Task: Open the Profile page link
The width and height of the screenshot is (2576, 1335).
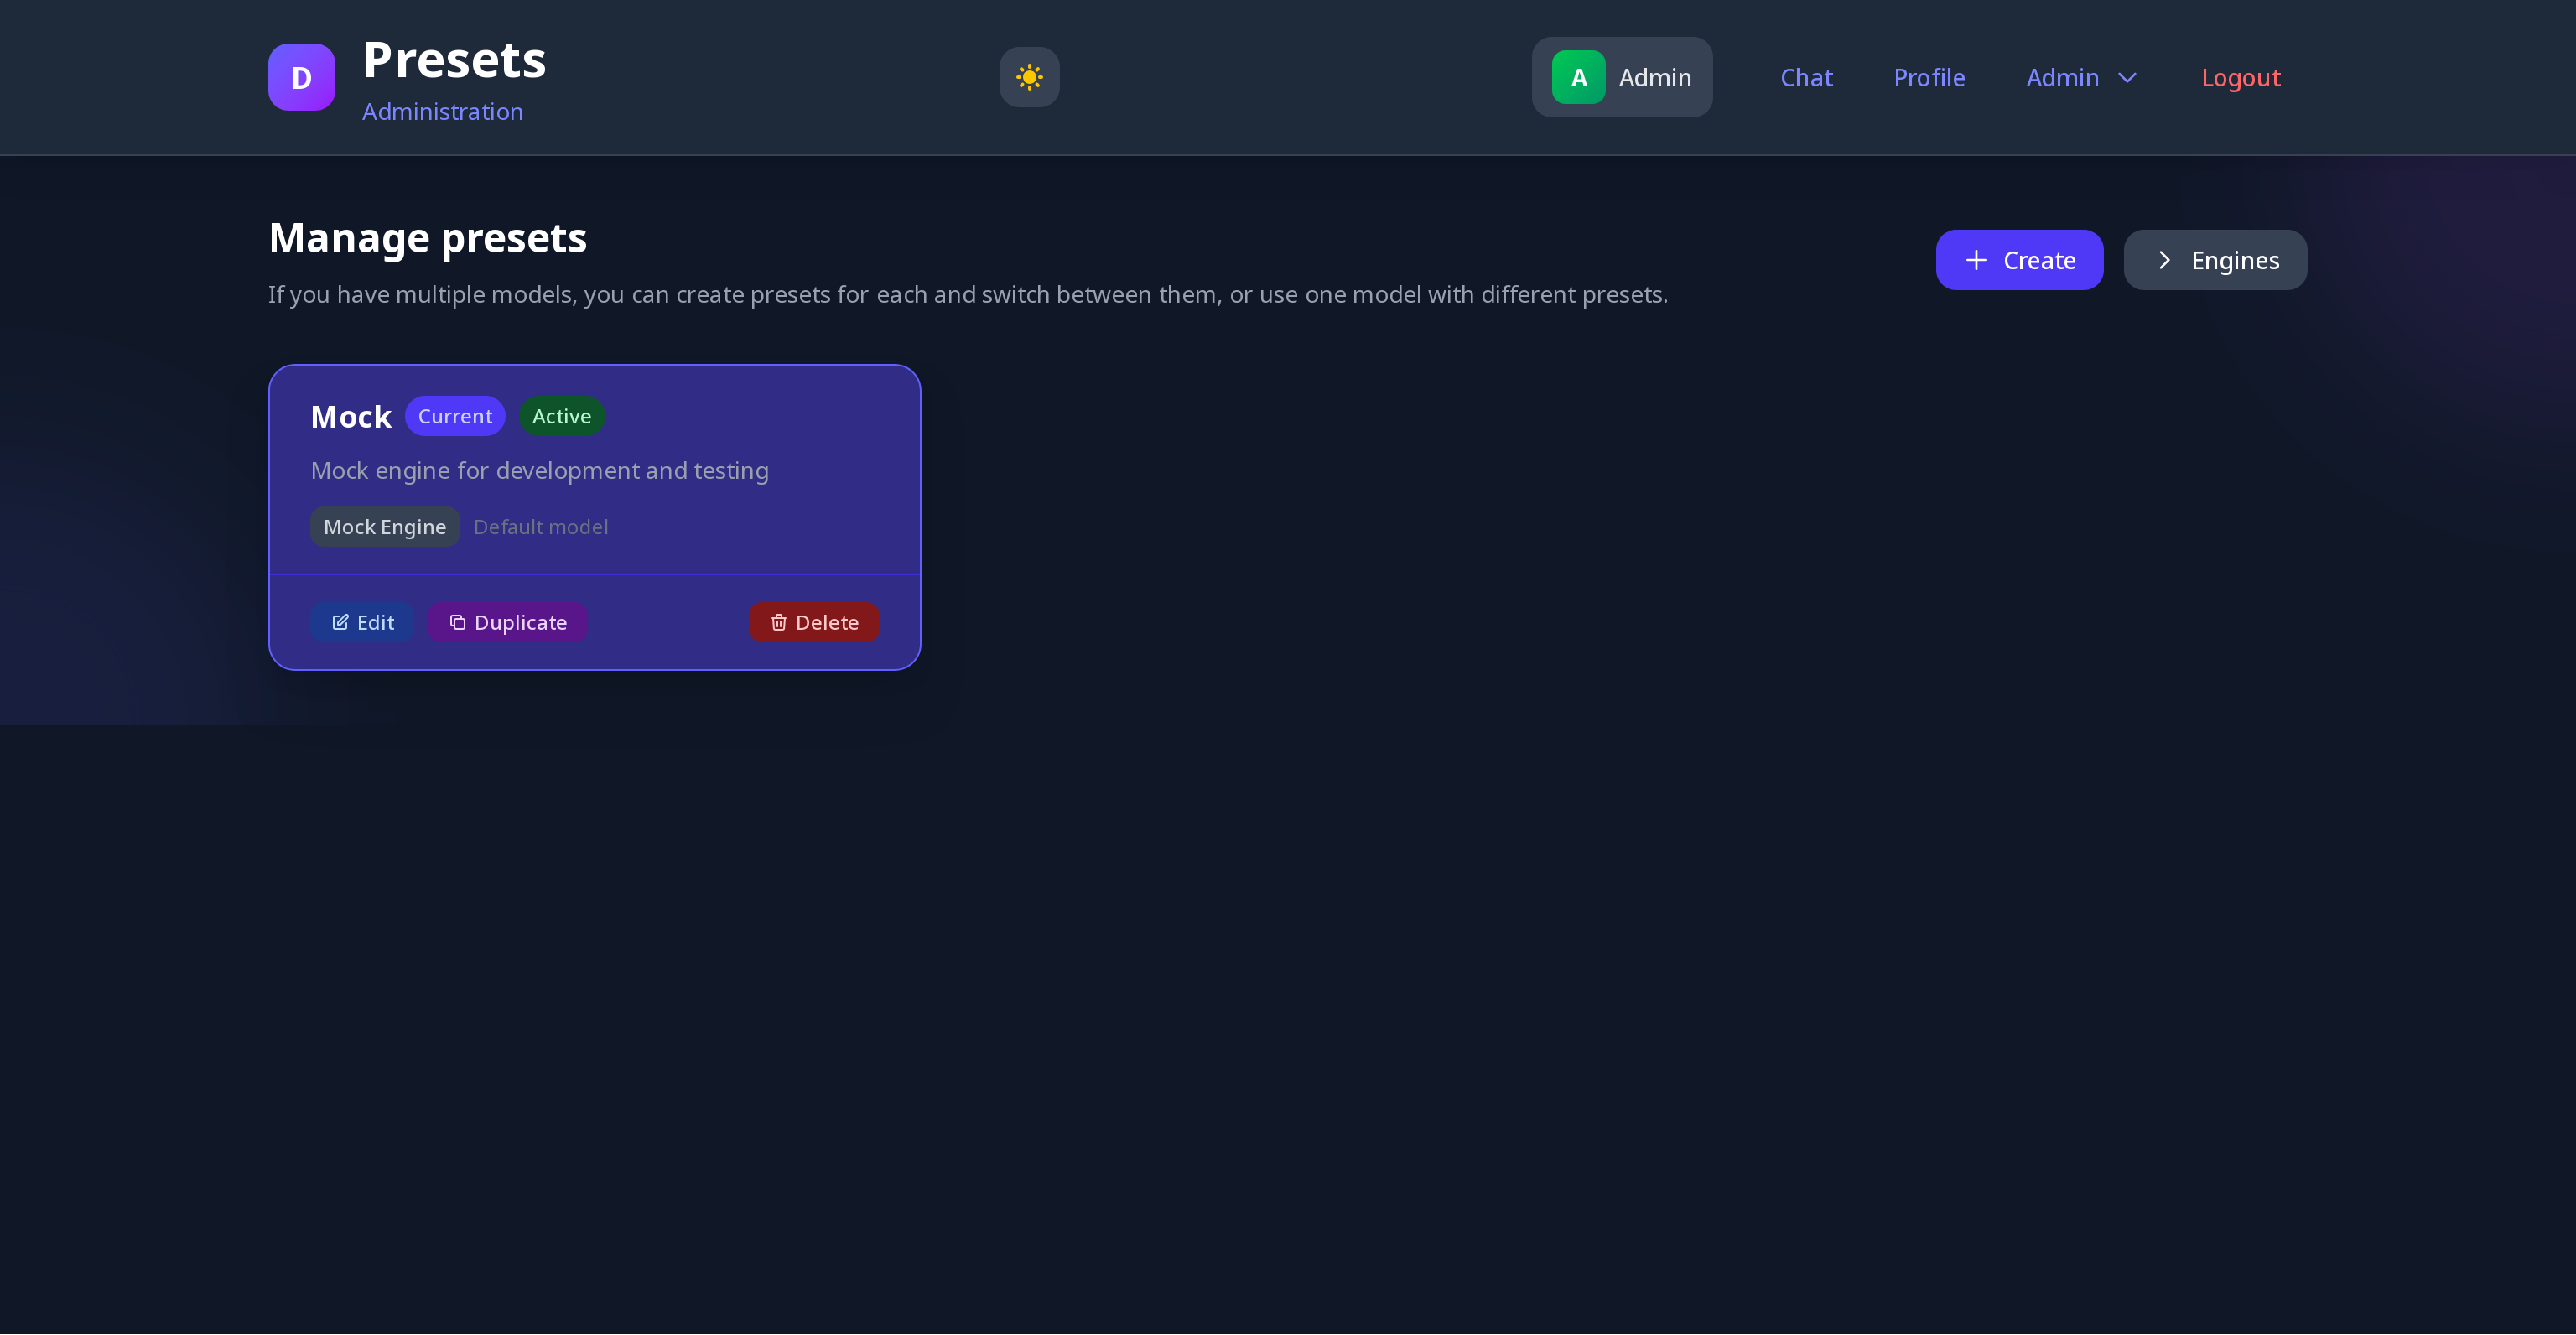Action: coord(1929,78)
